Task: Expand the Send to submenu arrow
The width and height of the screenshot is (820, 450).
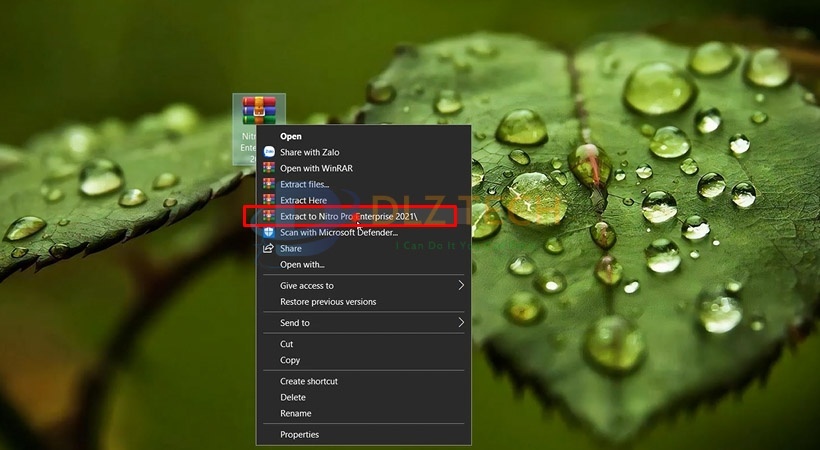Action: [461, 322]
